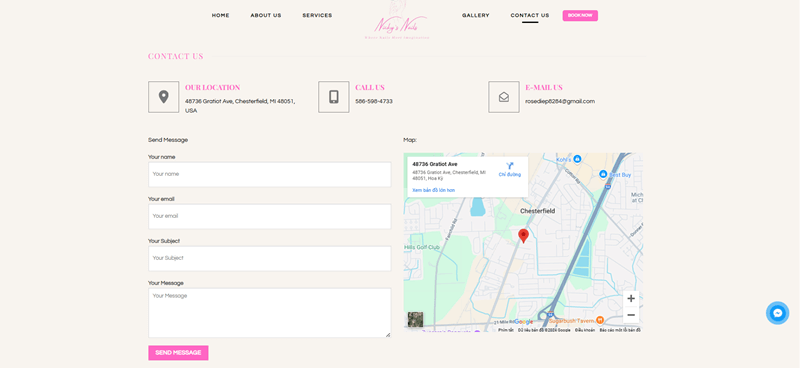Zoom in the map with plus

[x=631, y=299]
